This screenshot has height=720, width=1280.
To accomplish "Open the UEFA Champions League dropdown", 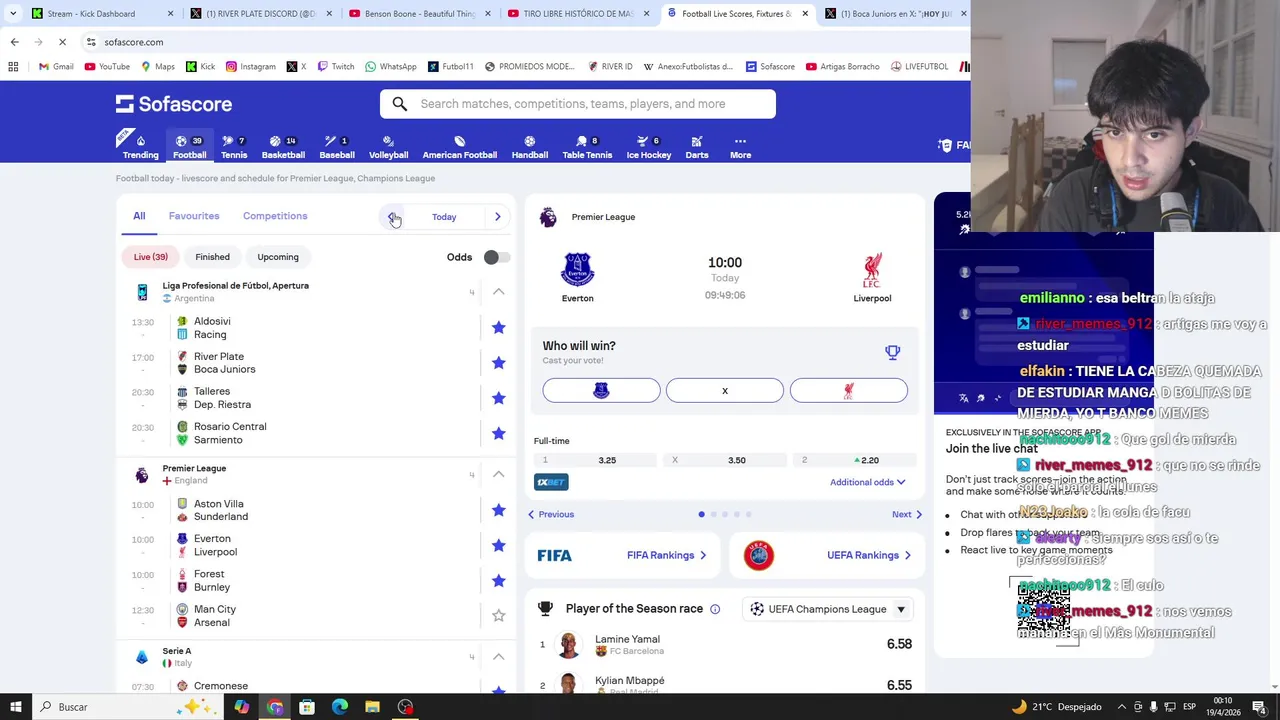I will pyautogui.click(x=828, y=609).
